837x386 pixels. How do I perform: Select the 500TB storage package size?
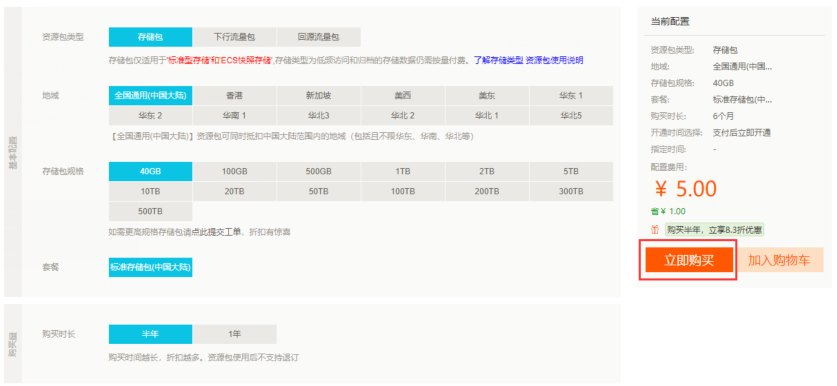coord(151,211)
